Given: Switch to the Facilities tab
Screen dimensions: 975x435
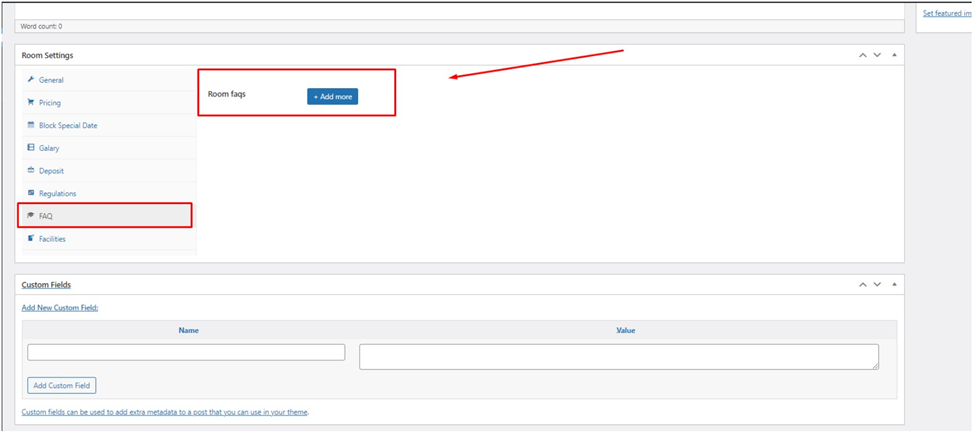Looking at the screenshot, I should 52,239.
